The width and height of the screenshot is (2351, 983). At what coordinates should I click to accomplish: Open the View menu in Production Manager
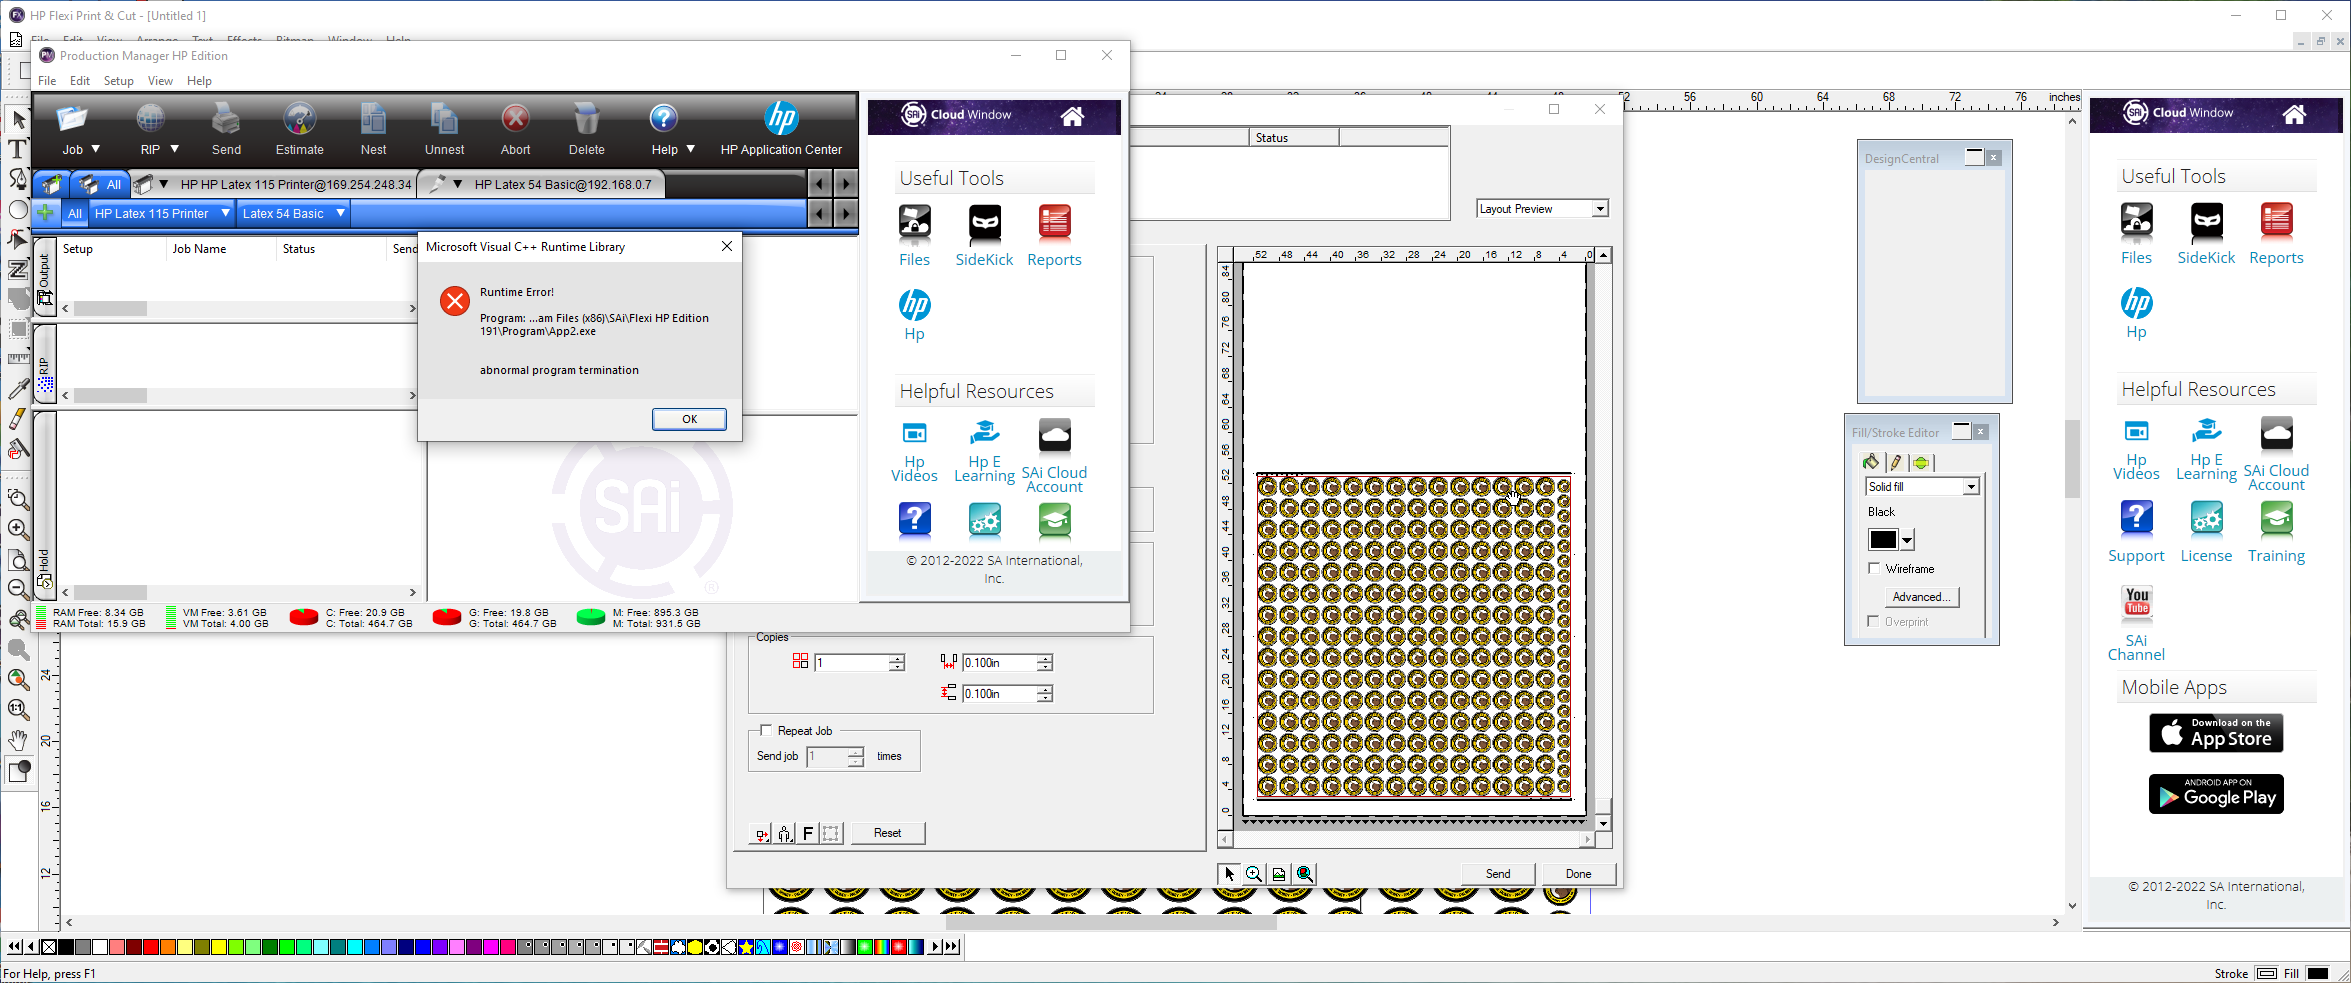coord(160,81)
